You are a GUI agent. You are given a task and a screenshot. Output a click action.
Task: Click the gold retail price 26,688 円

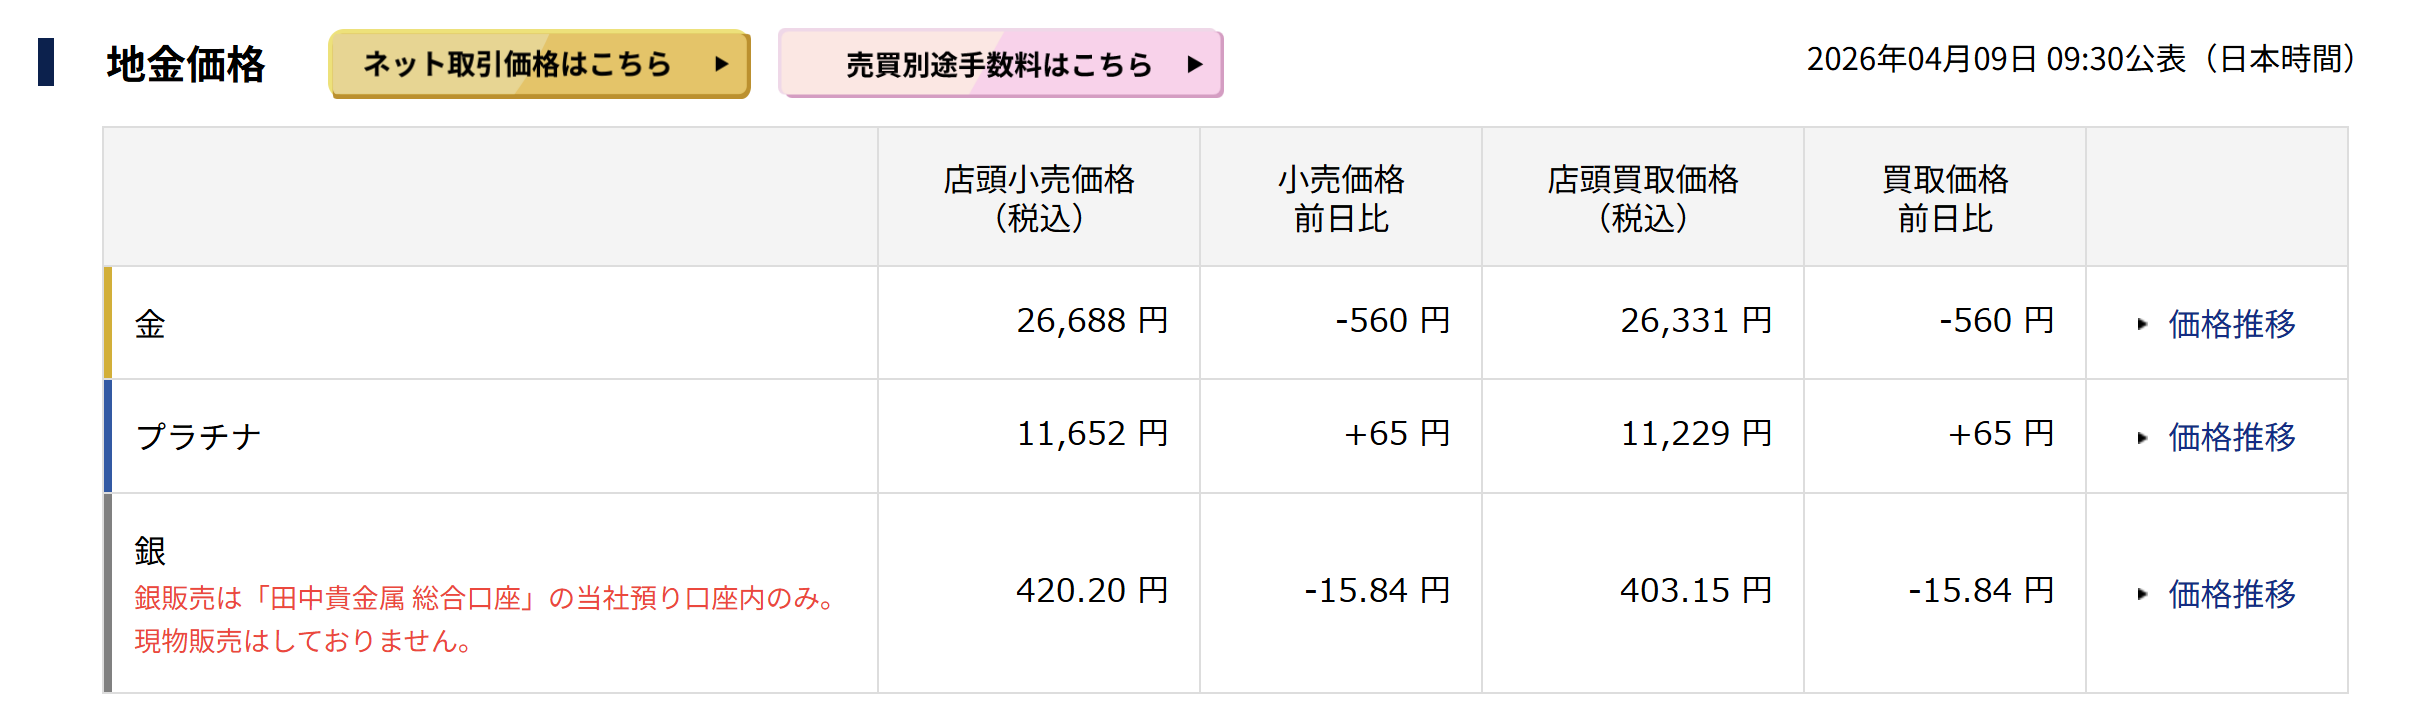click(1092, 321)
